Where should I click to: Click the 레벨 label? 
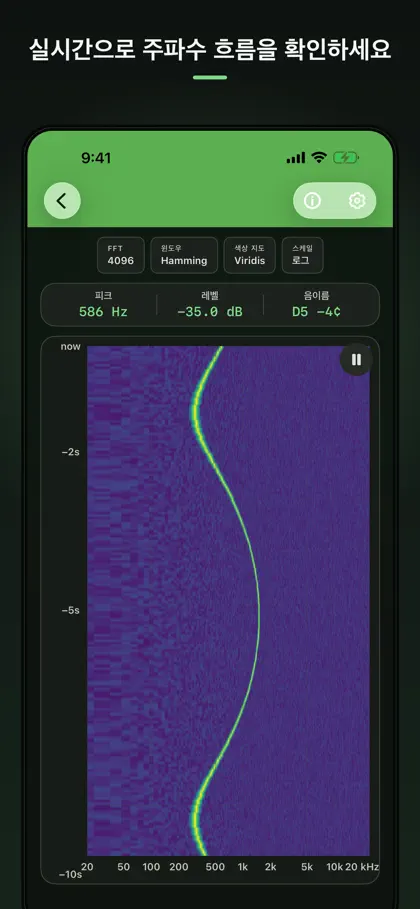coord(209,296)
